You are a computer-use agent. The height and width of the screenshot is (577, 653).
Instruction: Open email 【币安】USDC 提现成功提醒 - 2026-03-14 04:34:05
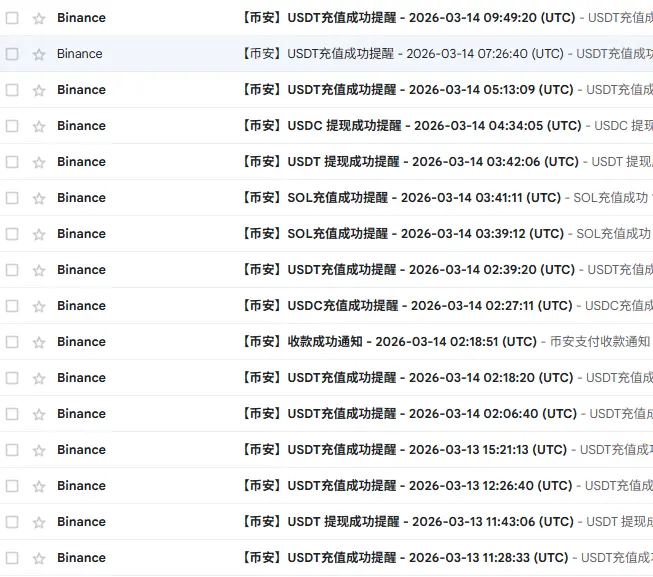(x=411, y=126)
